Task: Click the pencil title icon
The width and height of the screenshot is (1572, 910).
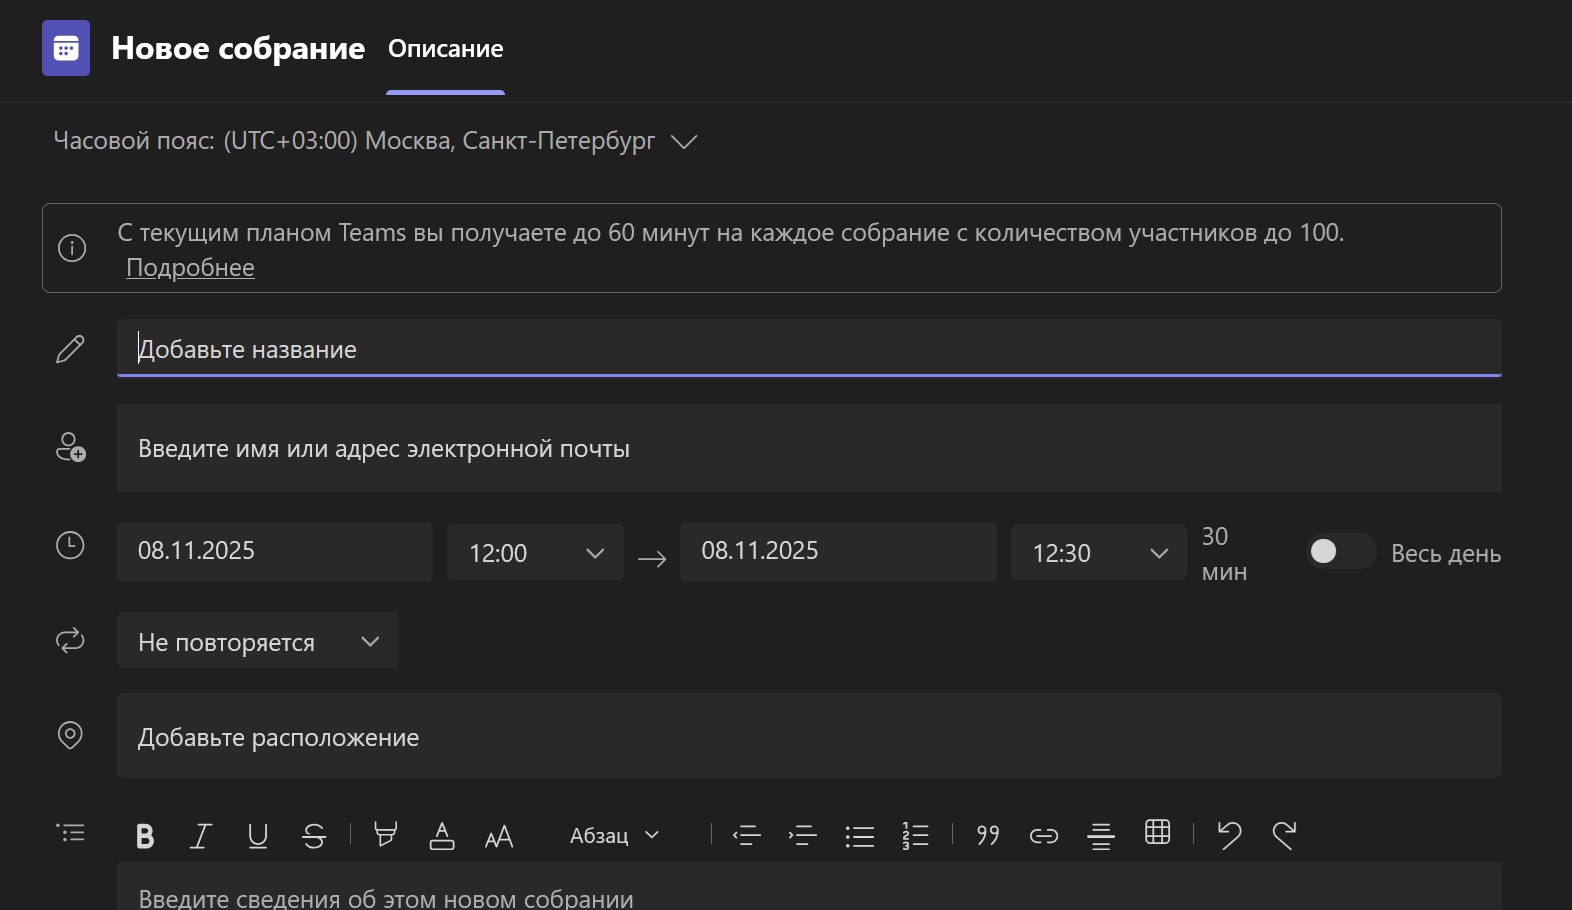Action: 70,349
